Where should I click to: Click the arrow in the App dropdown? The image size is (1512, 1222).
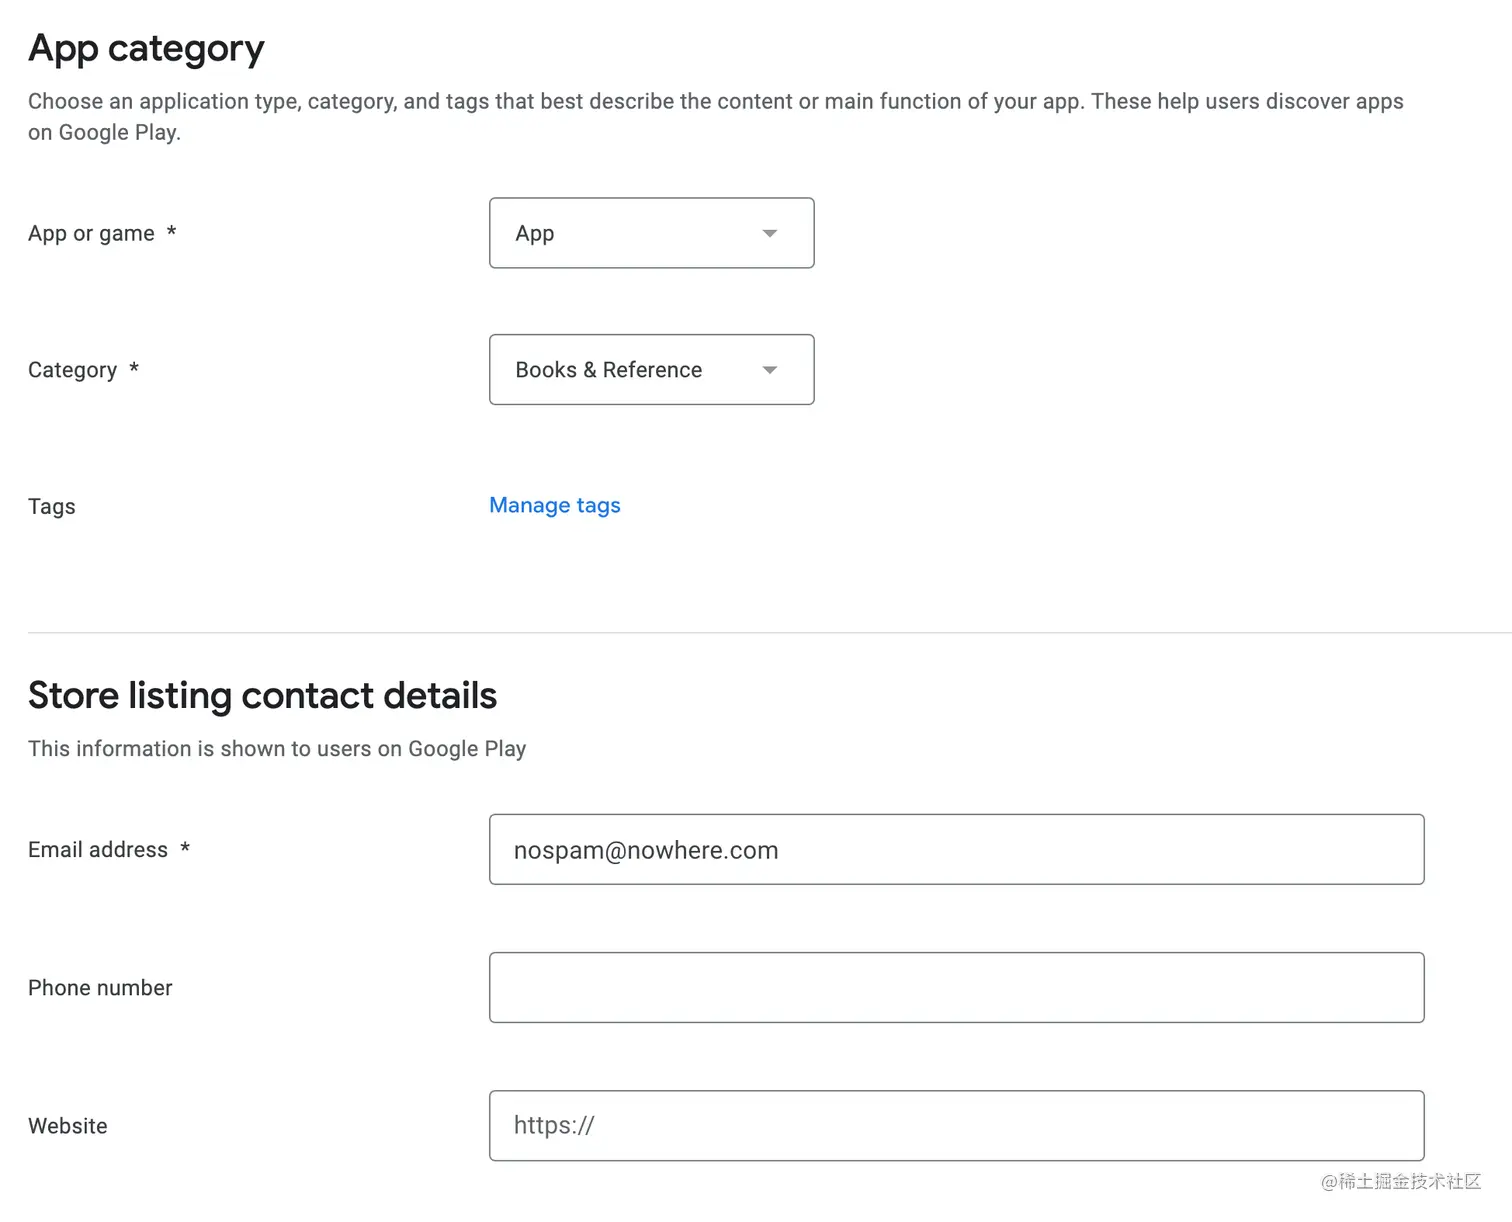tap(769, 233)
